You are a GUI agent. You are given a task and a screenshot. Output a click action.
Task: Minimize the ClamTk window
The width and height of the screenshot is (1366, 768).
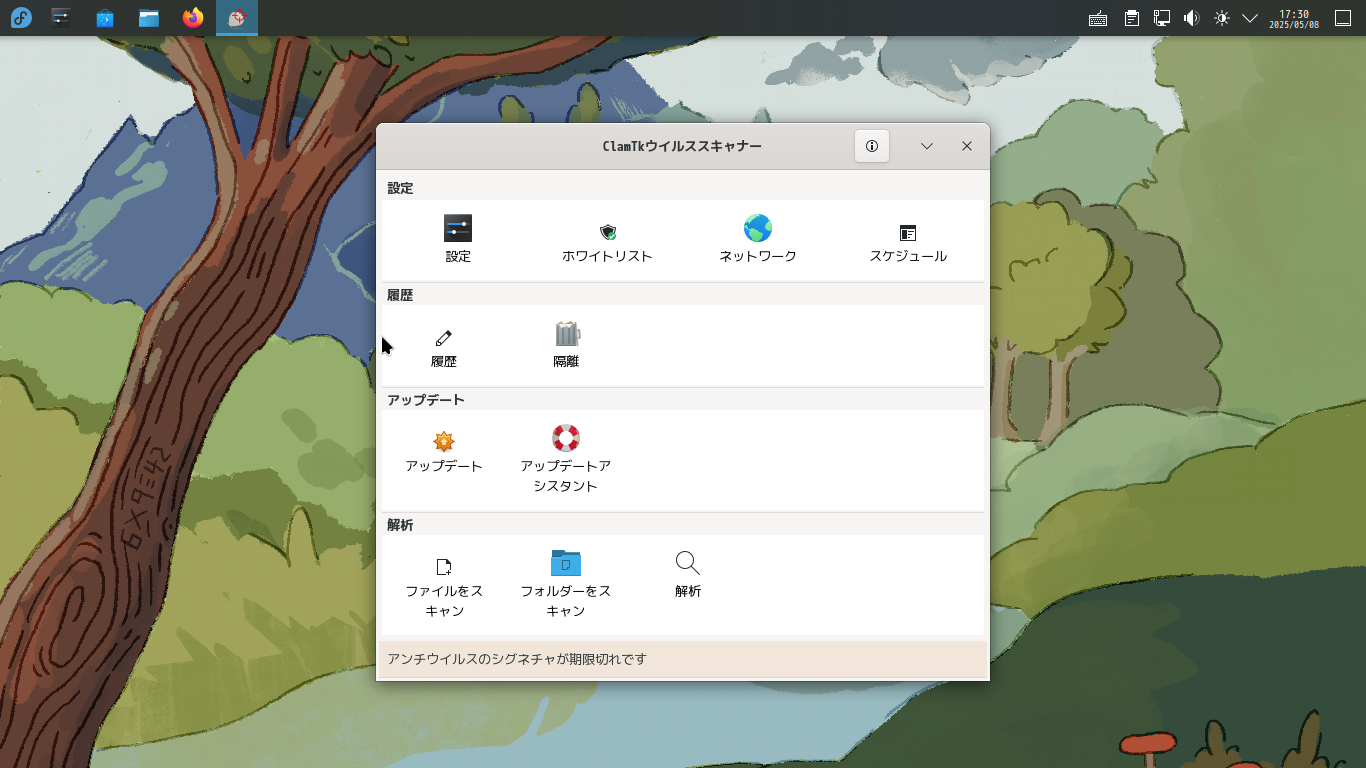[x=927, y=146]
